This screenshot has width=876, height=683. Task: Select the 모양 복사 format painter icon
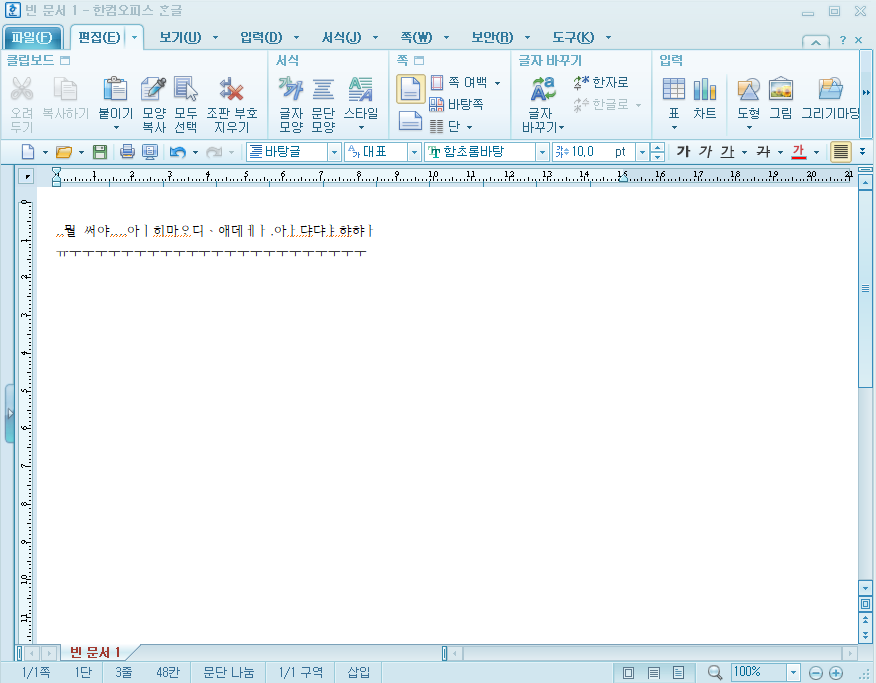tap(154, 89)
